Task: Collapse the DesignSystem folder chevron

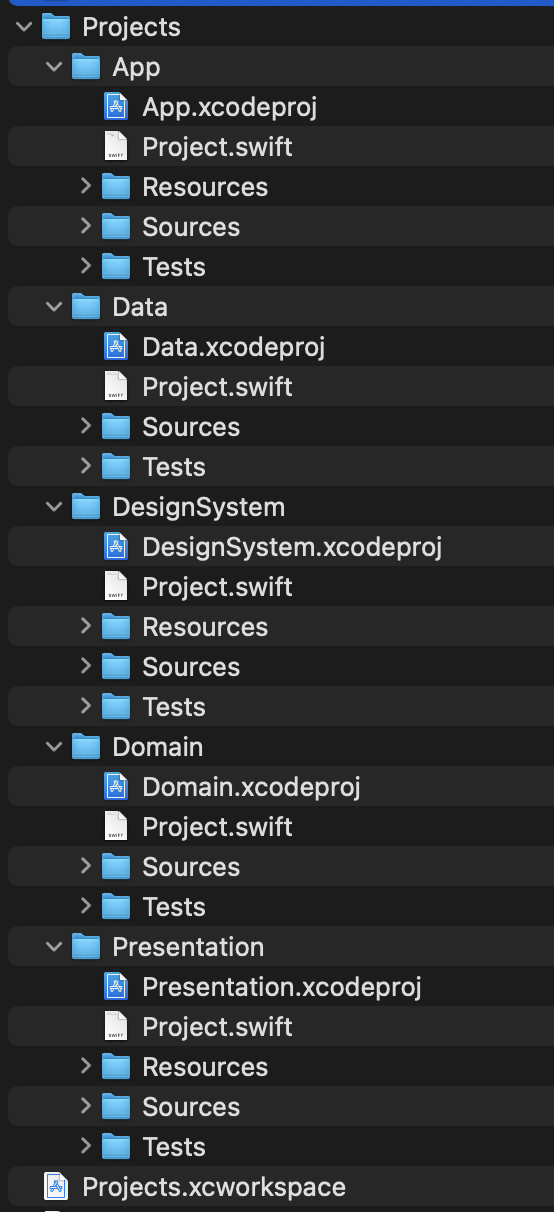Action: (54, 507)
